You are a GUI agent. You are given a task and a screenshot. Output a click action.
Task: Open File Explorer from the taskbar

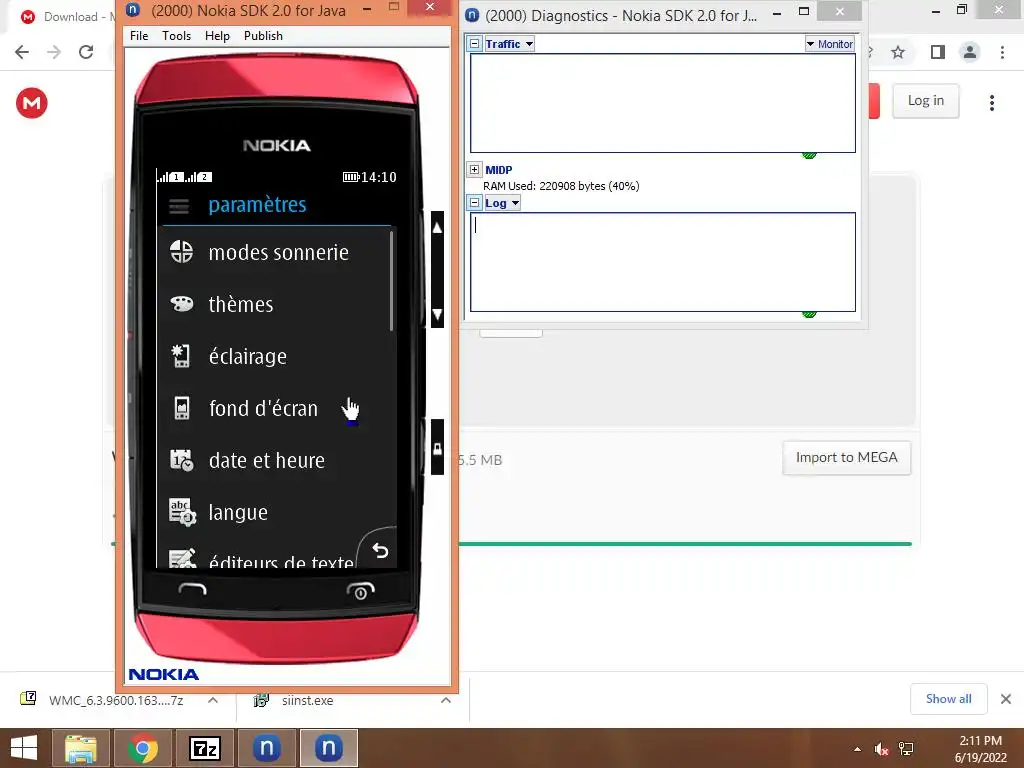[80, 748]
